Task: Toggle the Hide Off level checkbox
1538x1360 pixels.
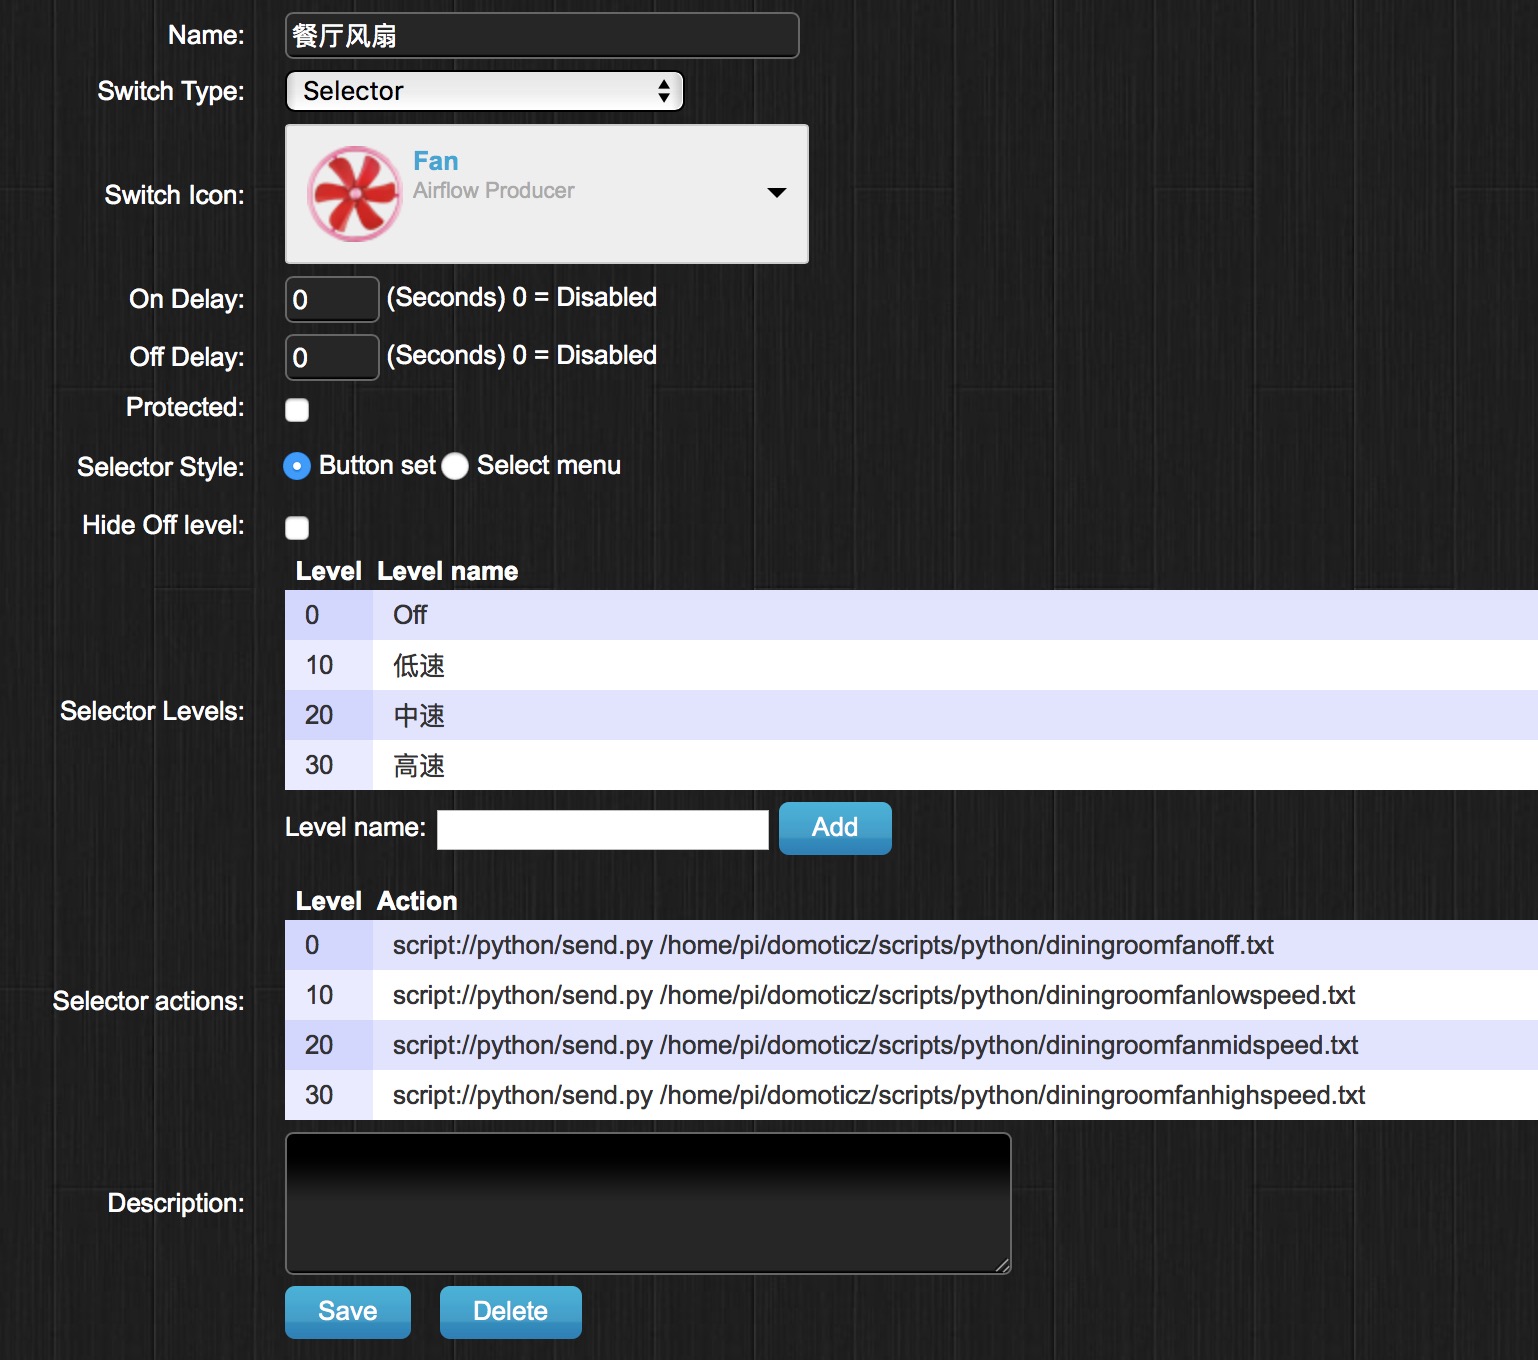Action: 297,528
